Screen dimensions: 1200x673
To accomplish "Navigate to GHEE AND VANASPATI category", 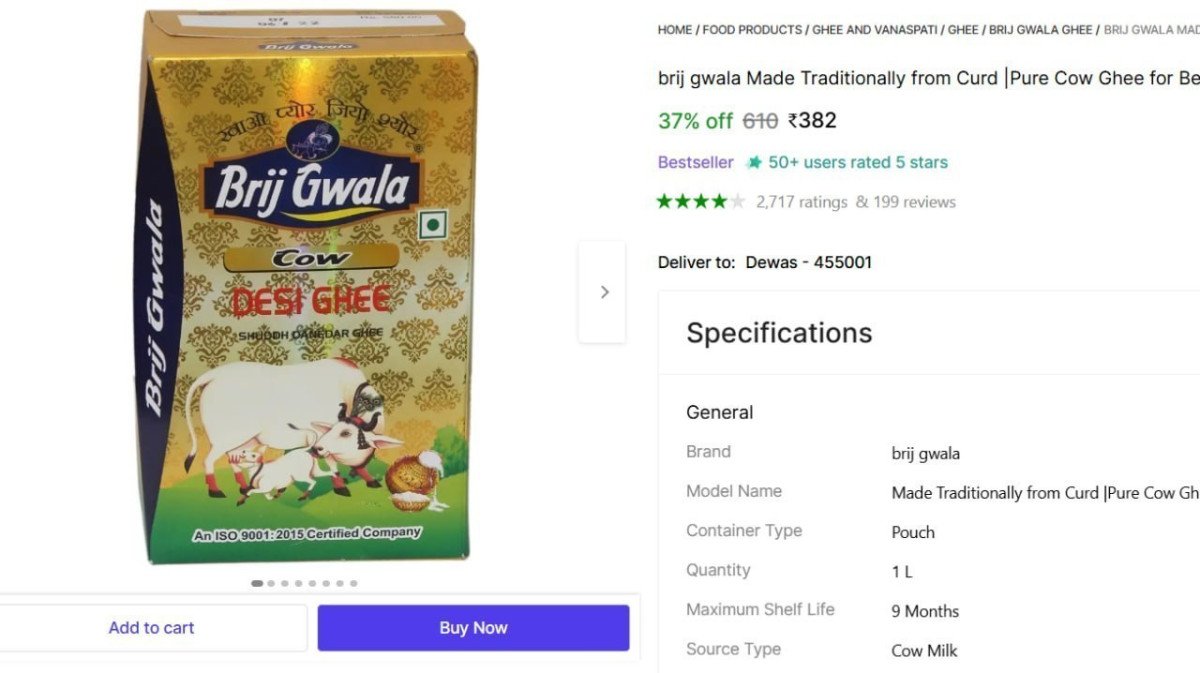I will pos(876,30).
